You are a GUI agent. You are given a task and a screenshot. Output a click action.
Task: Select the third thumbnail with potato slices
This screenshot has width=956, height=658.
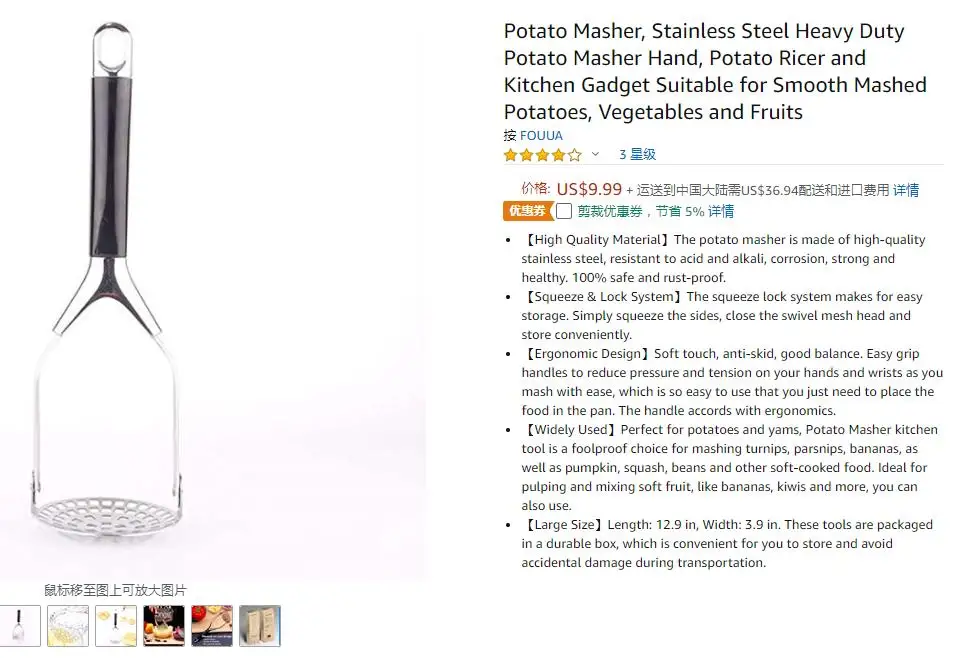116,626
